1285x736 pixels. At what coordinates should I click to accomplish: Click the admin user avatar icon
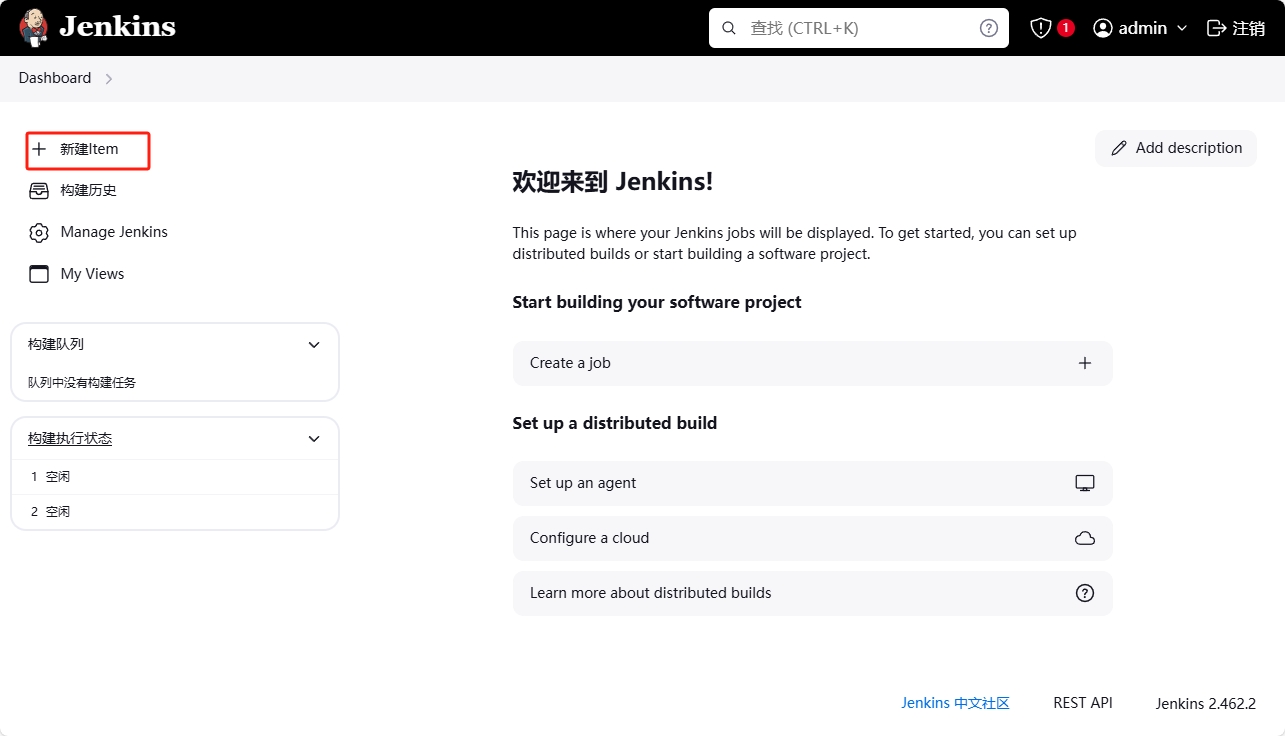[x=1103, y=28]
